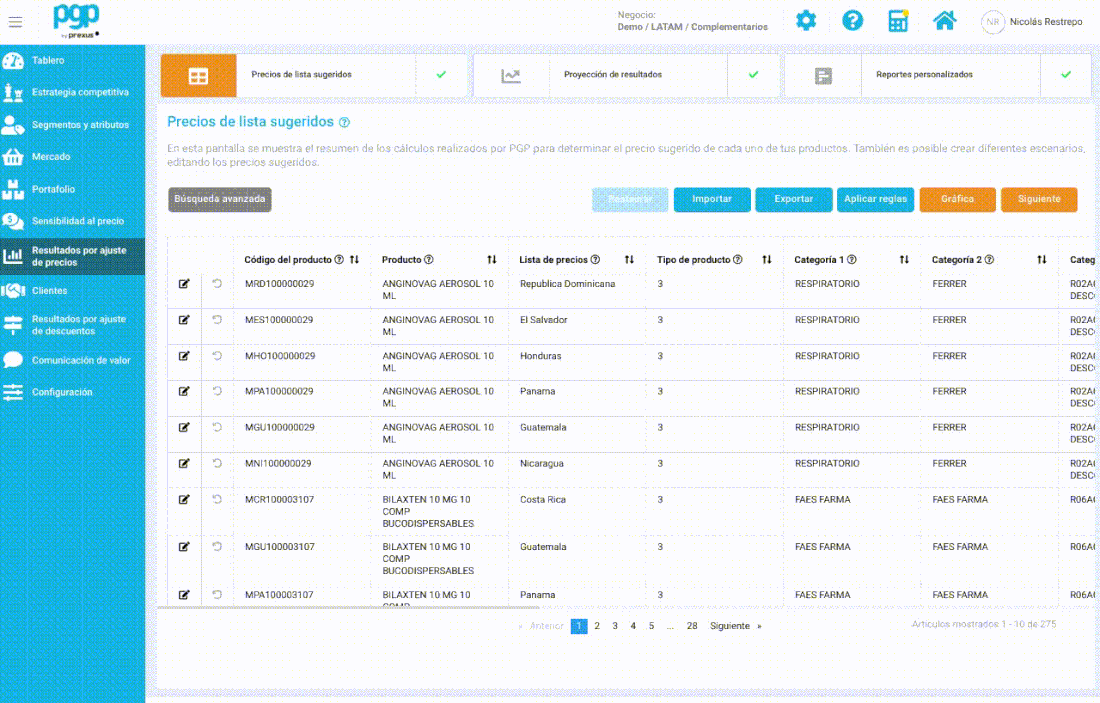Go to Mercado section
Screen dimensions: 1100x703
72,157
